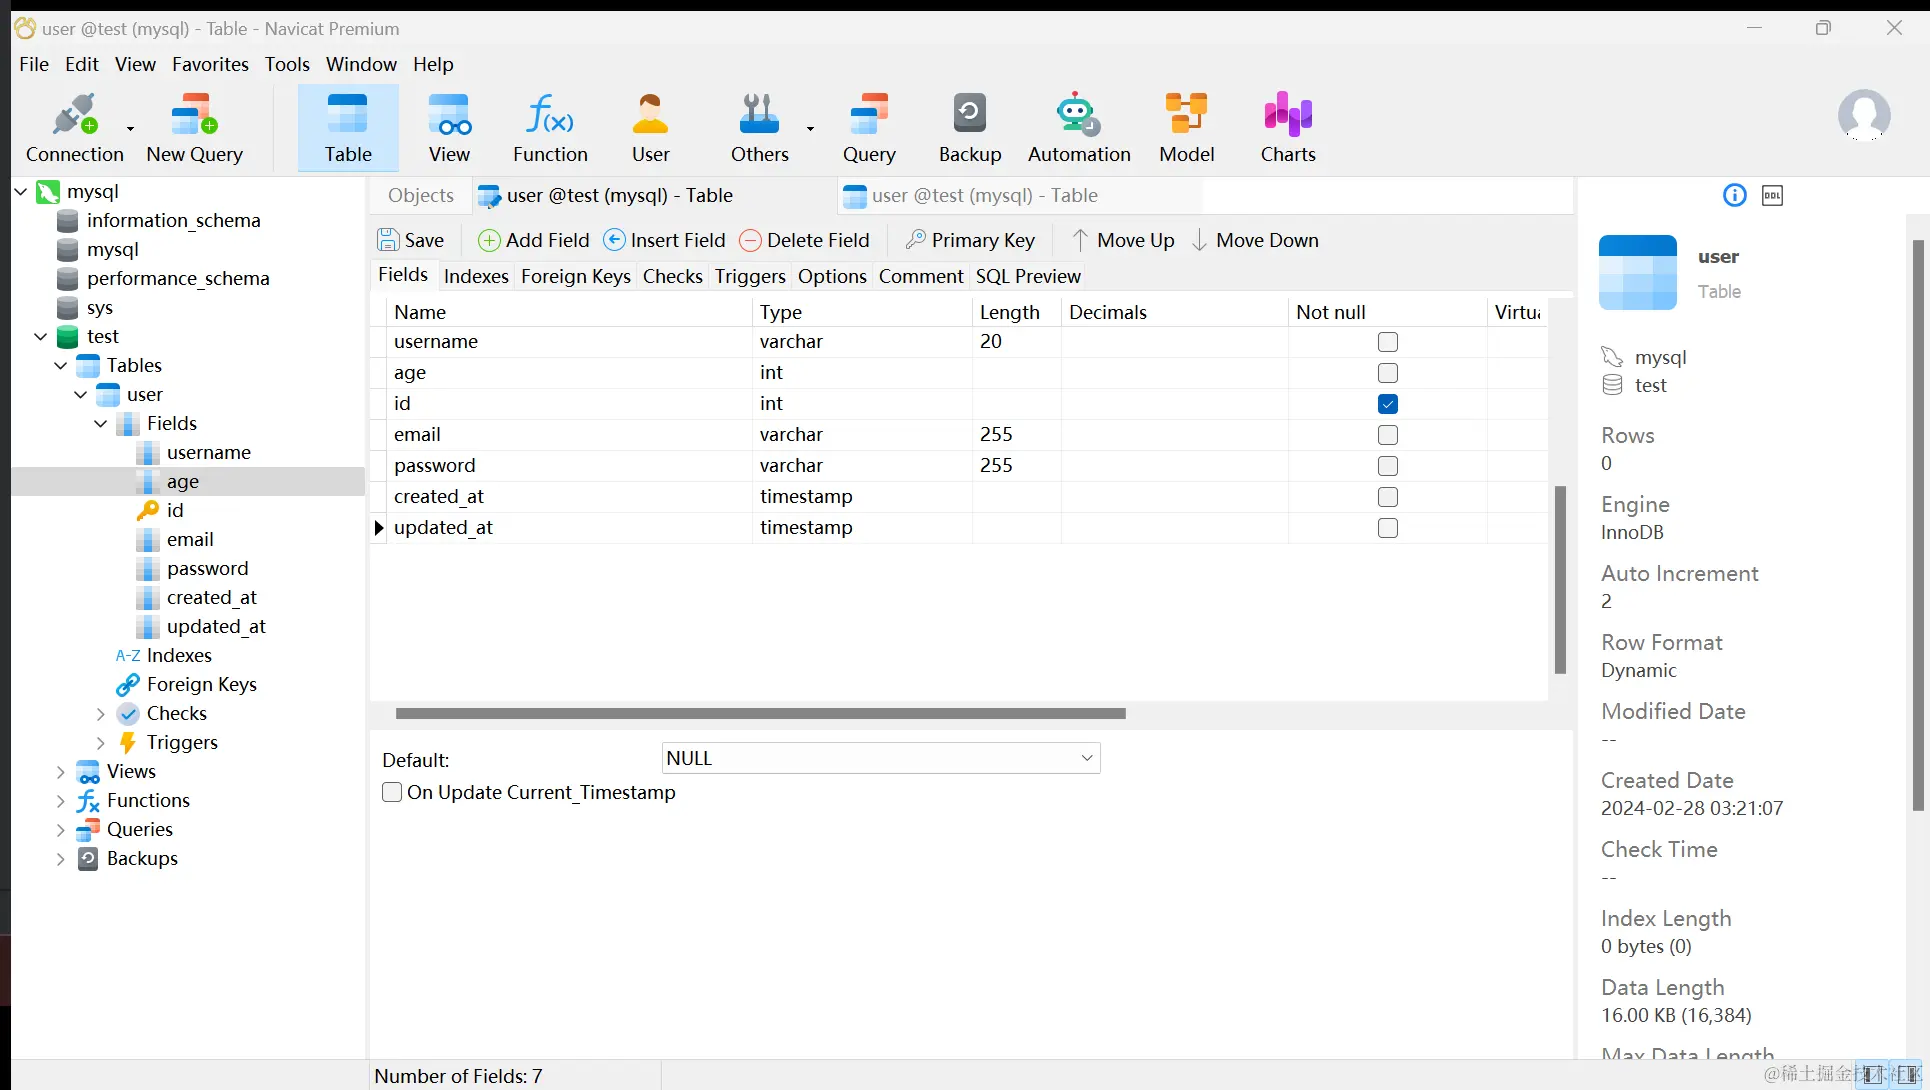Toggle Not null for created_at field

[1387, 497]
